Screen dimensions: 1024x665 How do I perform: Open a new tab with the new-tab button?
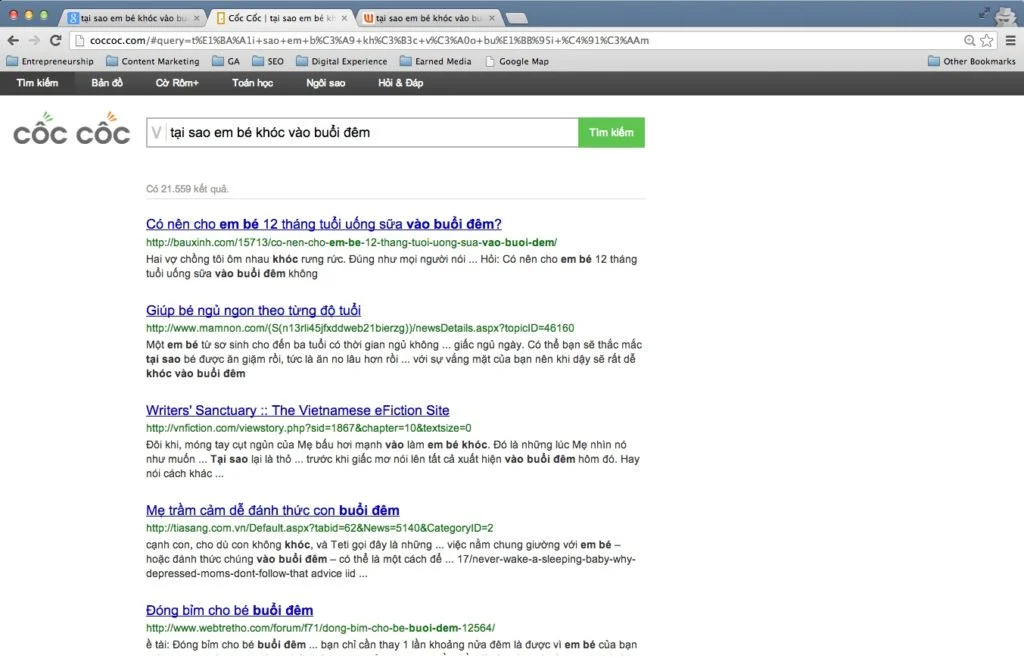click(517, 18)
